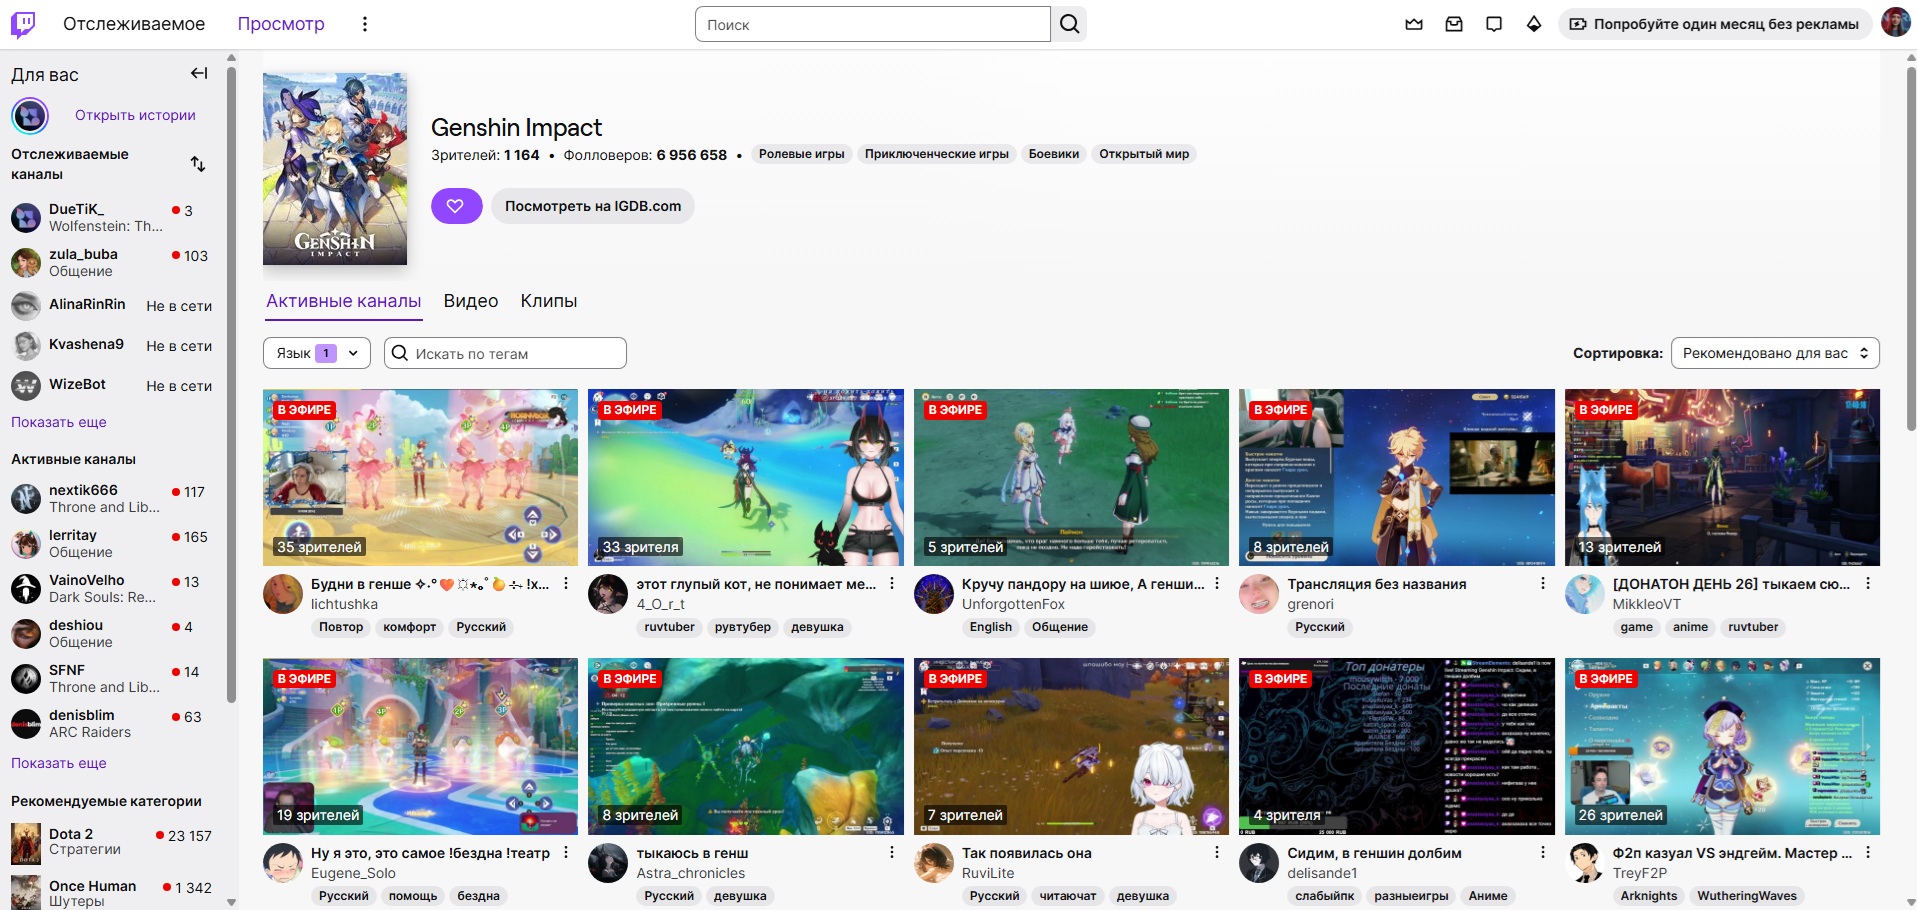This screenshot has width=1917, height=910.
Task: Focus the Искать по тегам field
Action: pos(505,353)
